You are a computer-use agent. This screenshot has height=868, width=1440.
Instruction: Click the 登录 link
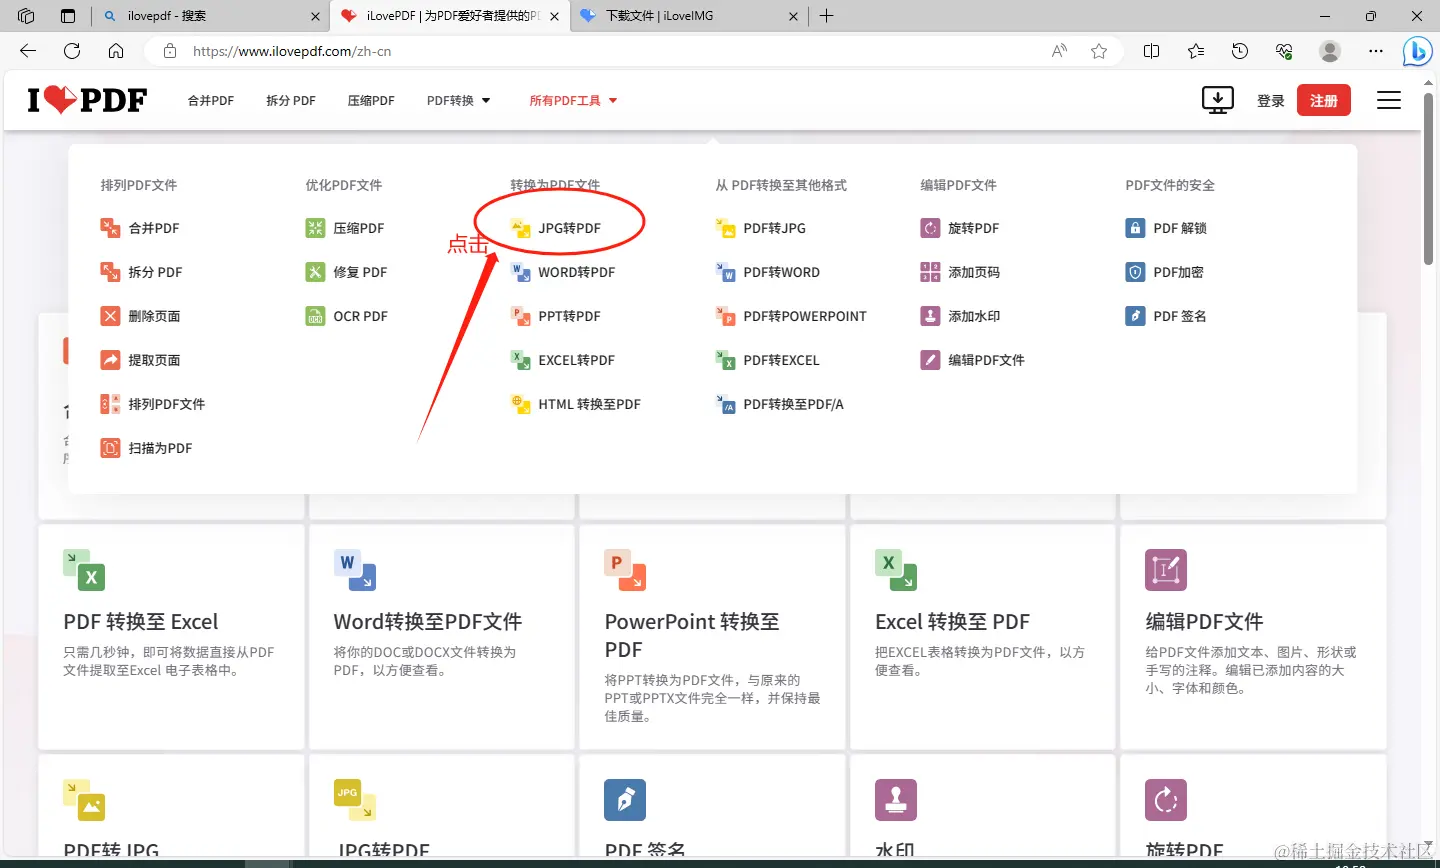(x=1270, y=101)
